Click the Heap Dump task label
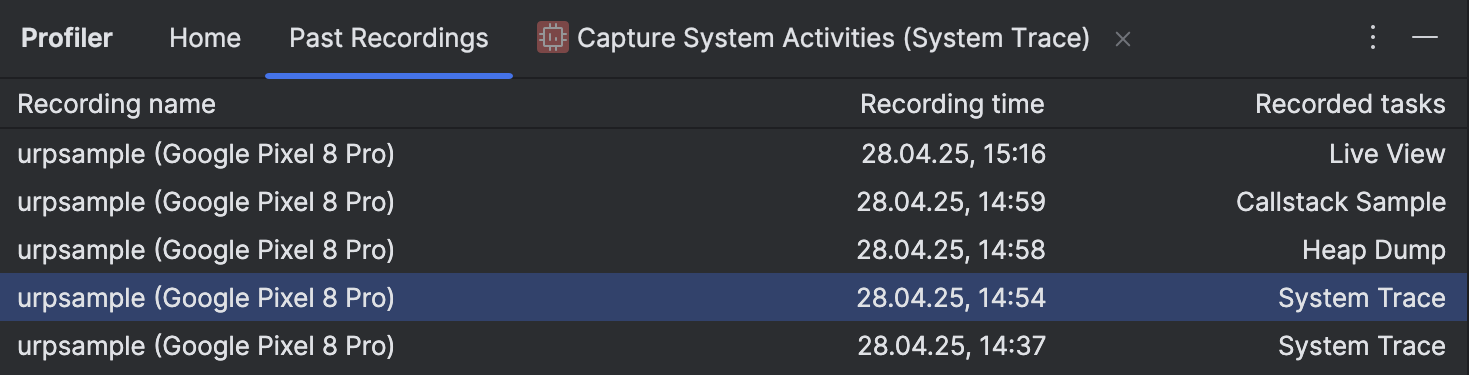This screenshot has width=1469, height=375. tap(1374, 249)
